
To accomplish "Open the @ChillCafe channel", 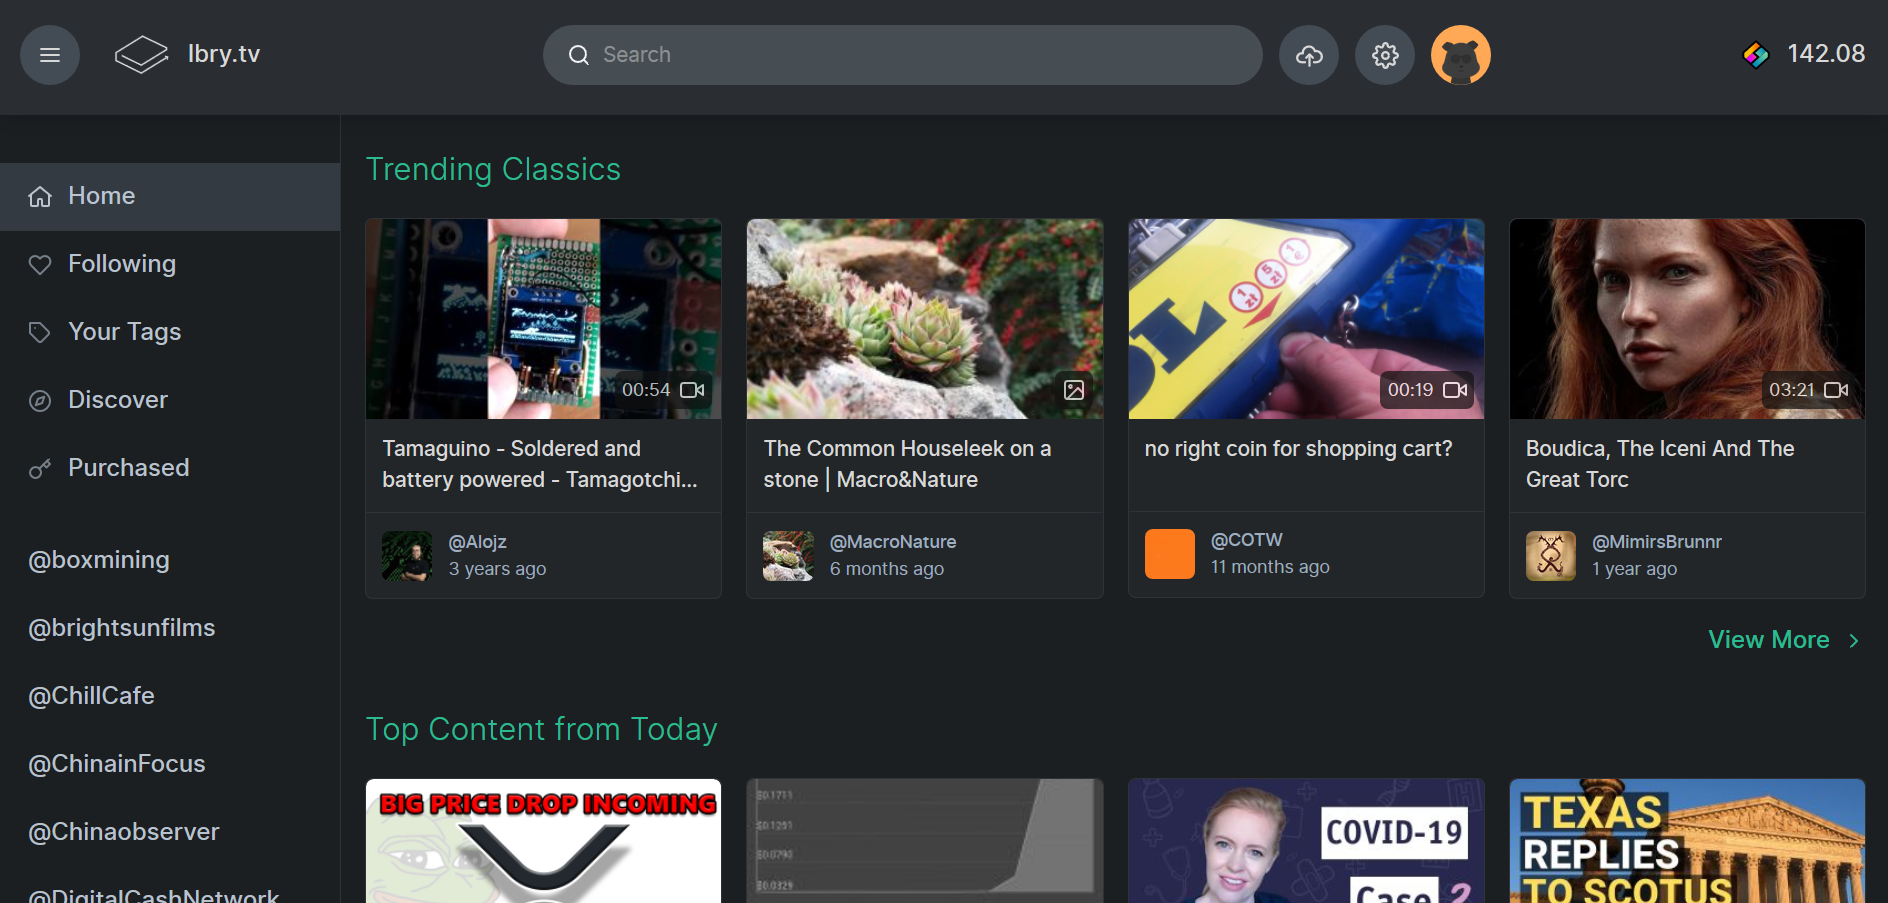I will tap(91, 696).
